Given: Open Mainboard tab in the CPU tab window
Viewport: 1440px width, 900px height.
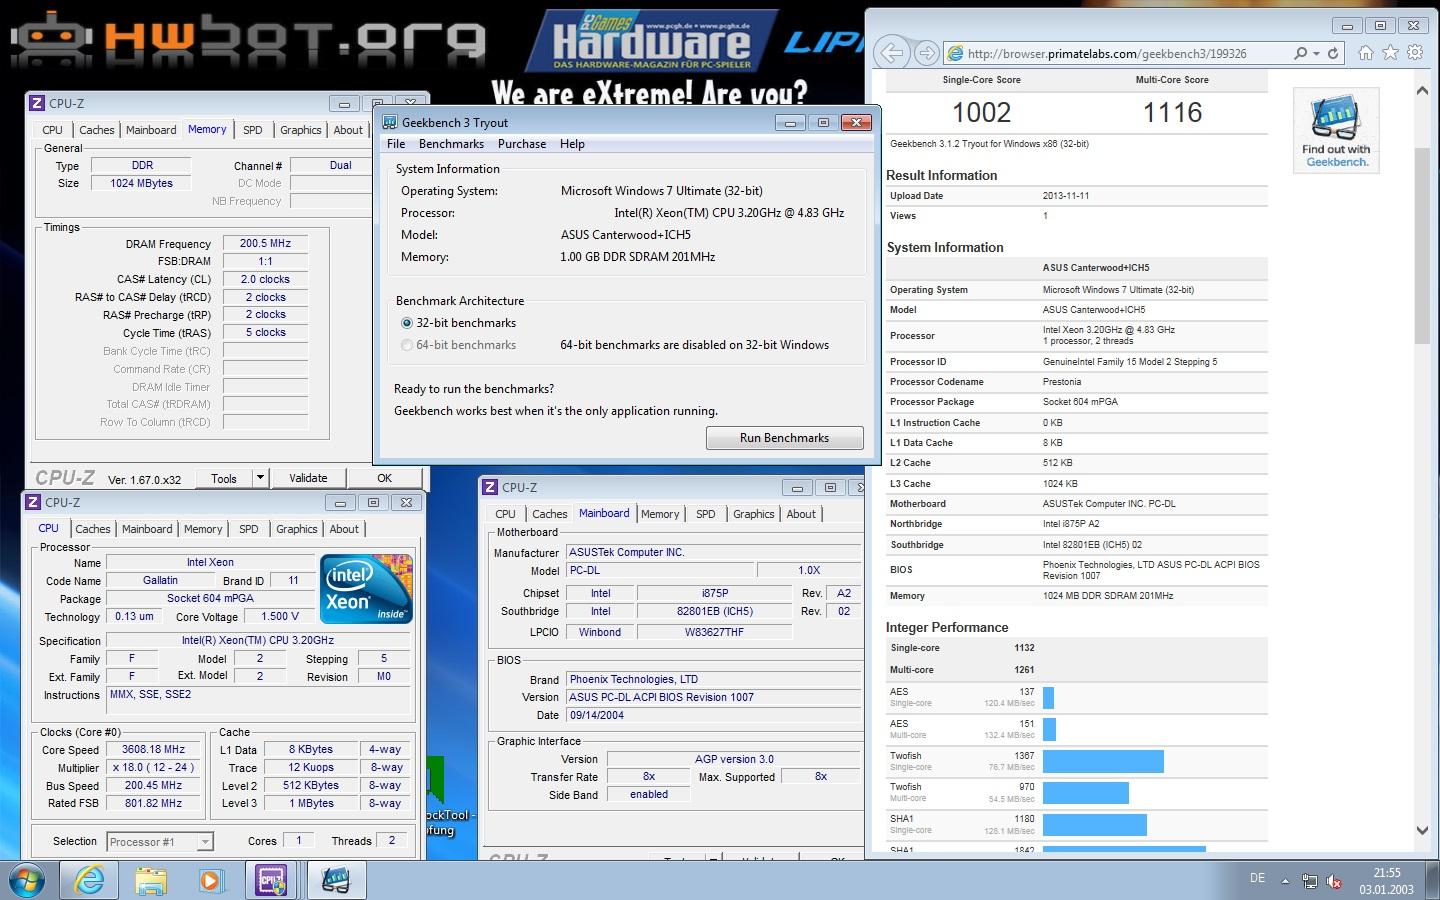Looking at the screenshot, I should pyautogui.click(x=147, y=529).
